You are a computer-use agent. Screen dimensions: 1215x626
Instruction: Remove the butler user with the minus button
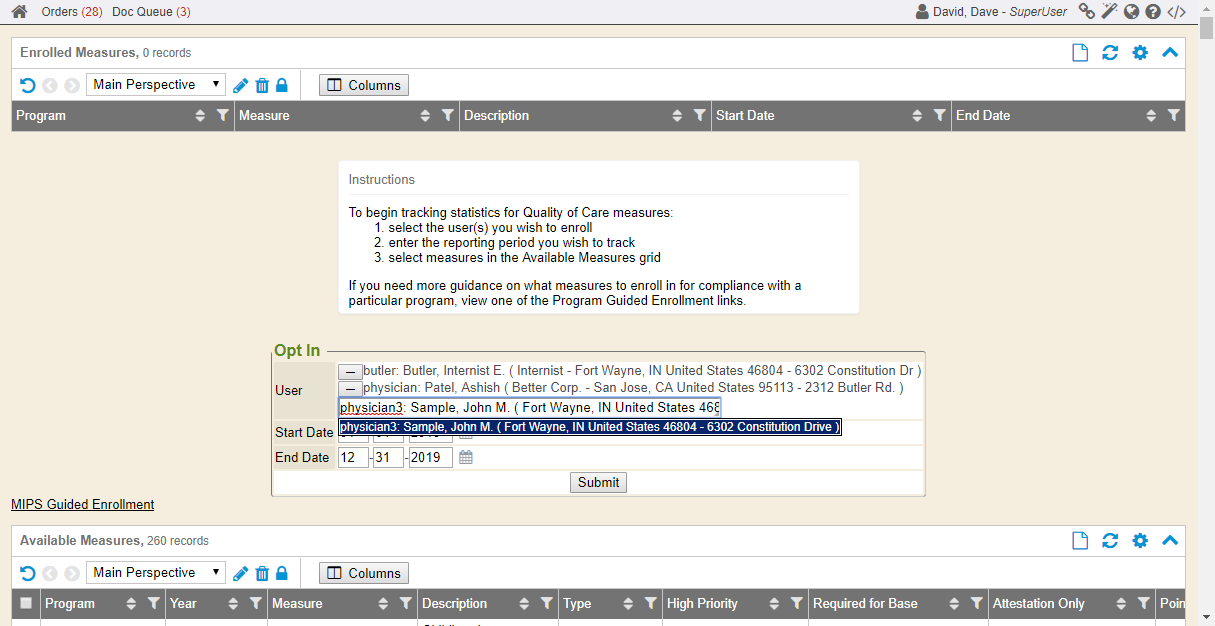(349, 371)
